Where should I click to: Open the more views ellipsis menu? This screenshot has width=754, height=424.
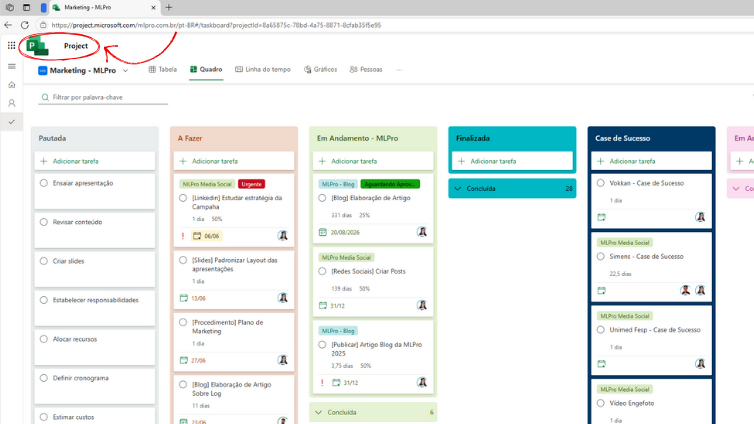click(x=399, y=70)
